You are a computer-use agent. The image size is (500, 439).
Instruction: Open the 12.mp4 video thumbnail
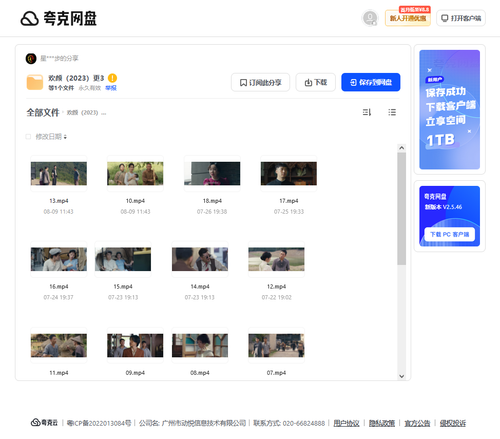[x=276, y=259]
